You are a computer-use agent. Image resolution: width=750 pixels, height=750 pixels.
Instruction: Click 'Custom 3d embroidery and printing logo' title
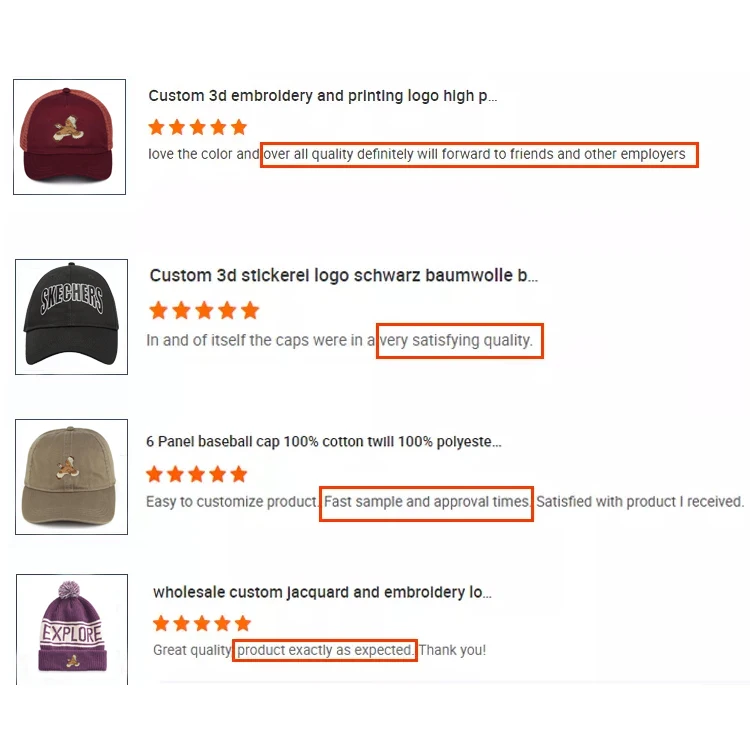coord(322,96)
